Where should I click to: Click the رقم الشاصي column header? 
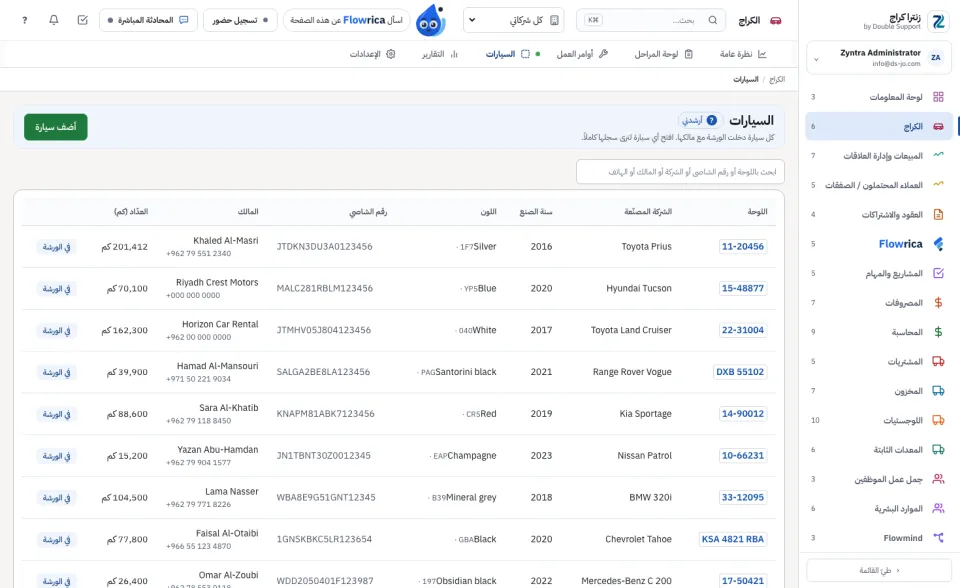pyautogui.click(x=368, y=212)
